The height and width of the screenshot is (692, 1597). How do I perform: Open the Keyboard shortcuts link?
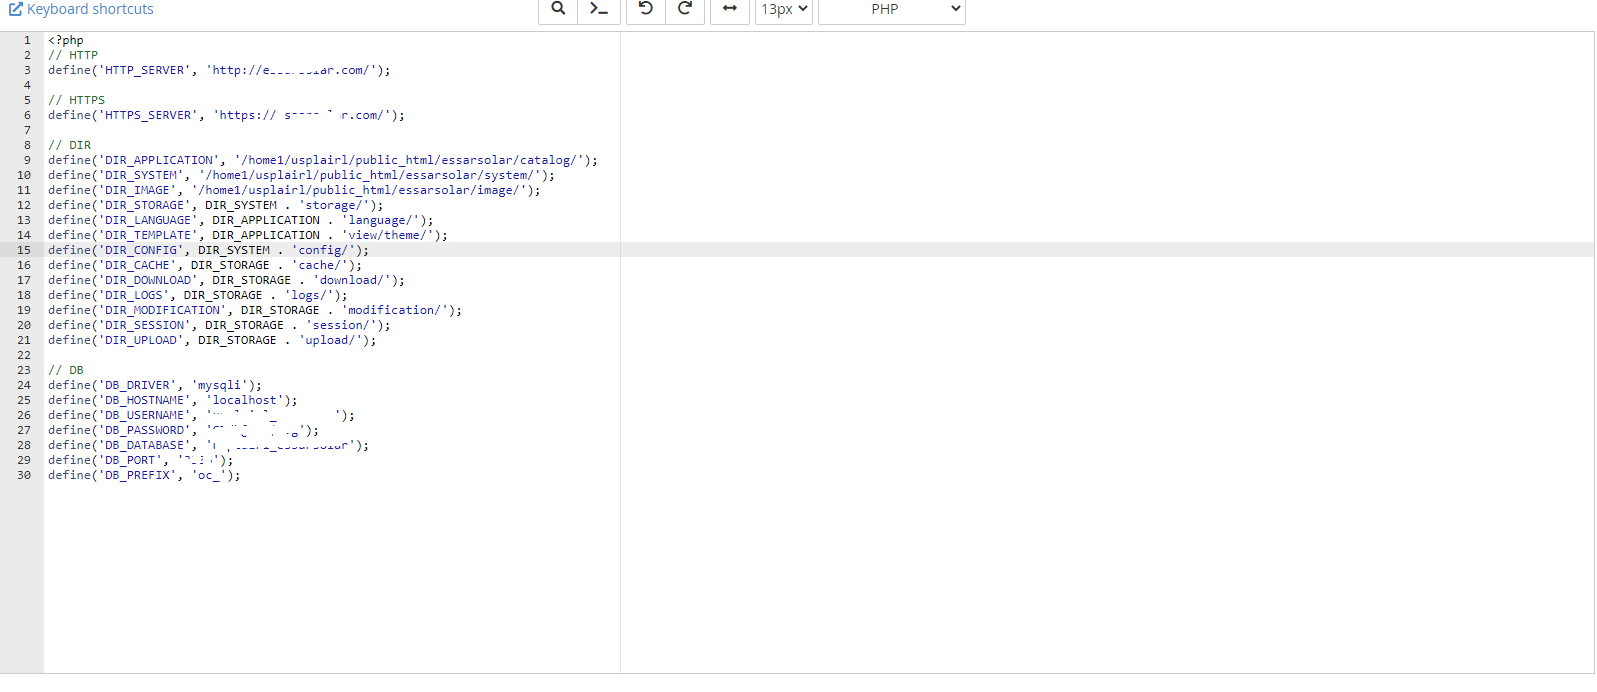[81, 9]
